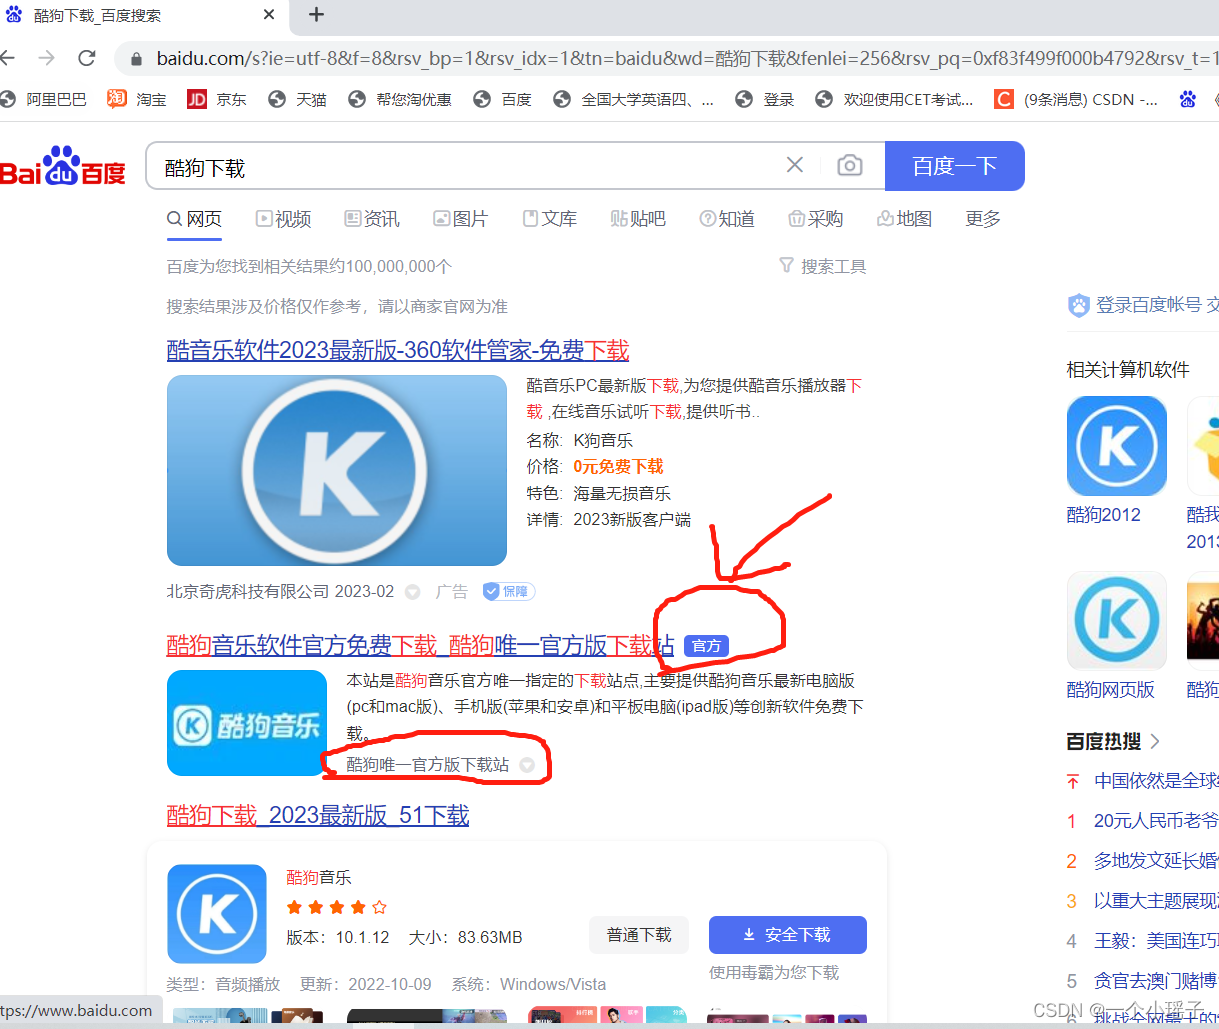This screenshot has height=1029, width=1219.
Task: Select the 网页 tab
Action: 194,219
